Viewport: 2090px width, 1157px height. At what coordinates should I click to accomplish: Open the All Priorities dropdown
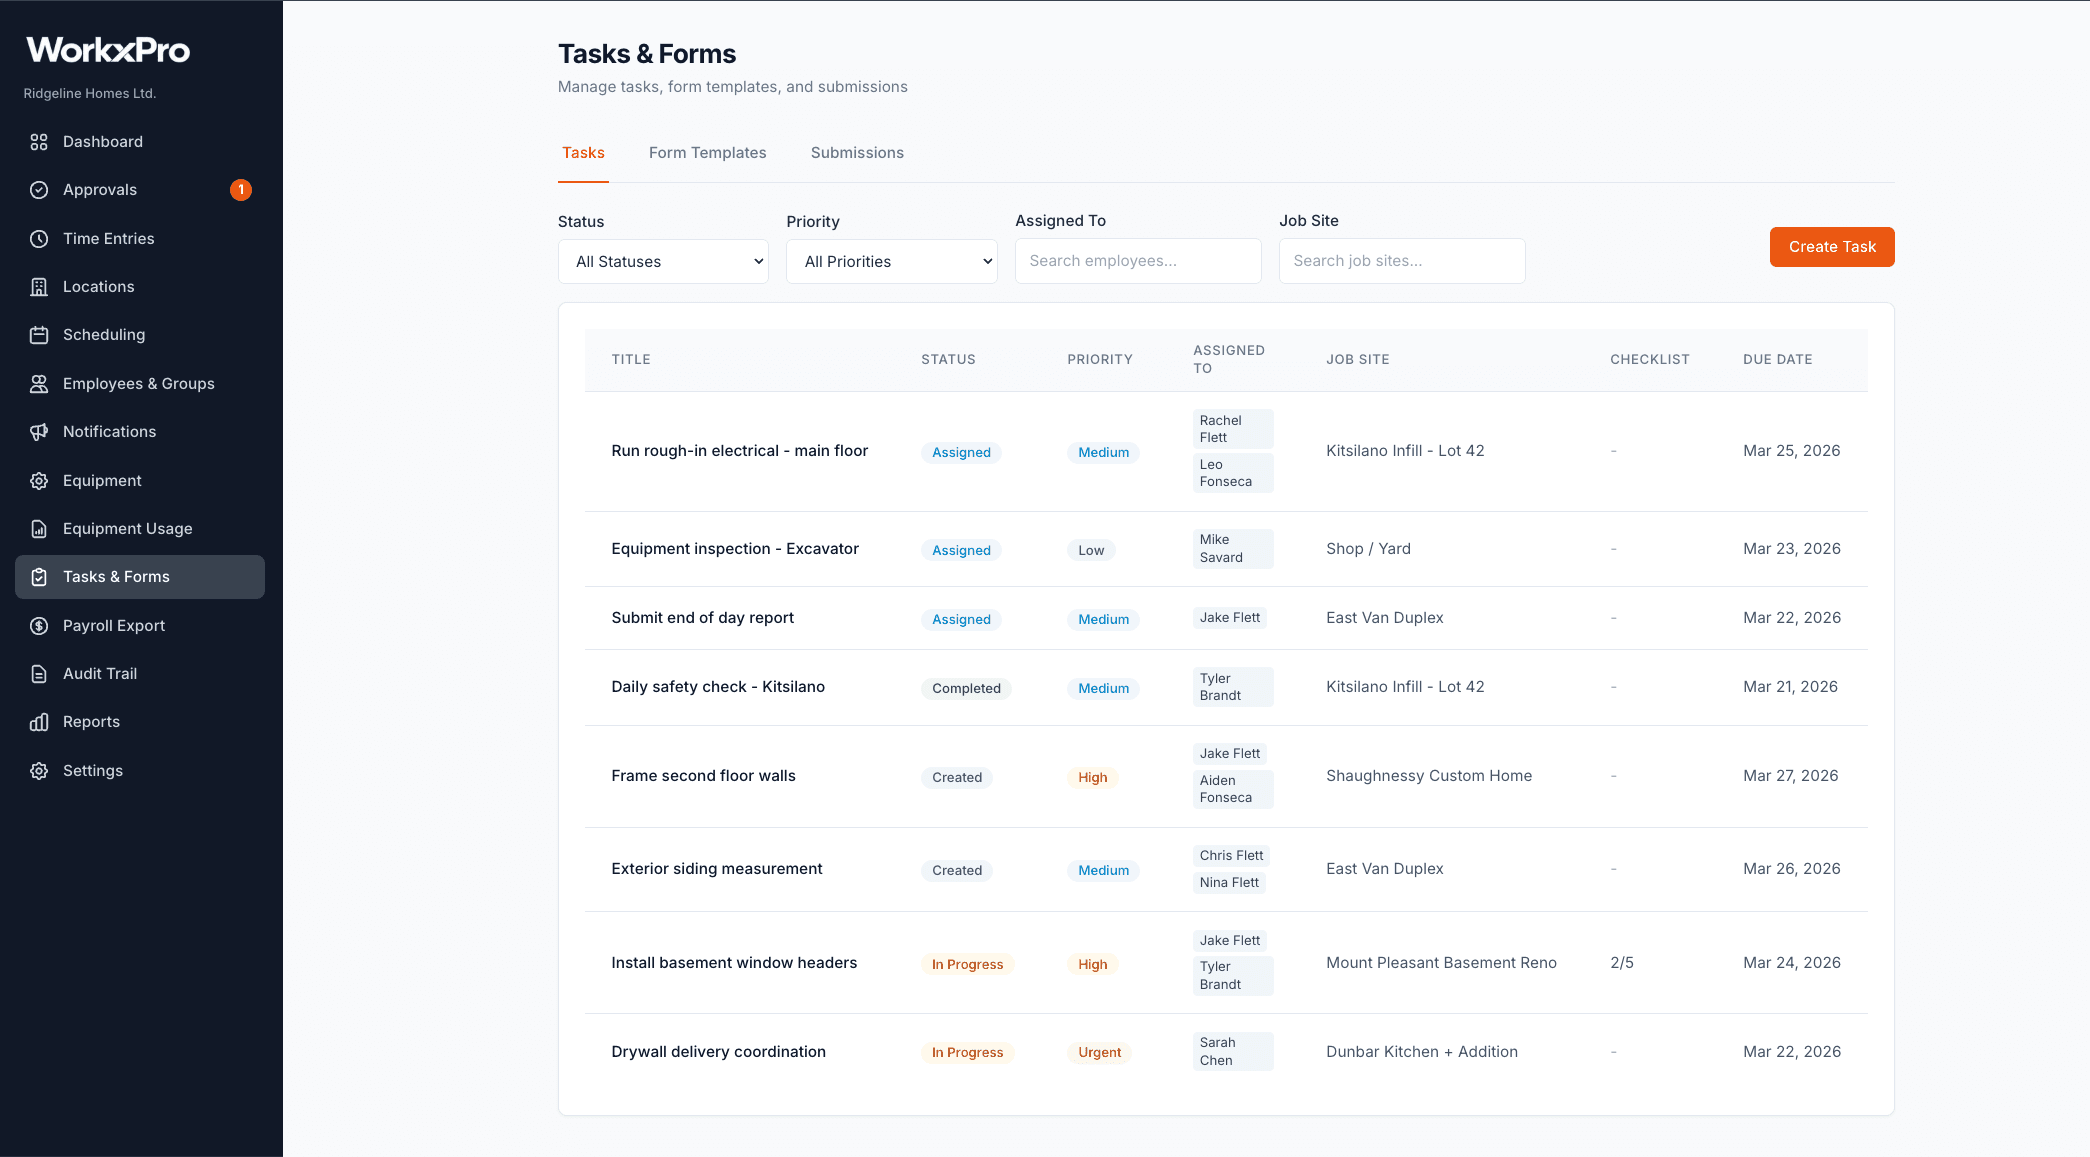coord(891,261)
